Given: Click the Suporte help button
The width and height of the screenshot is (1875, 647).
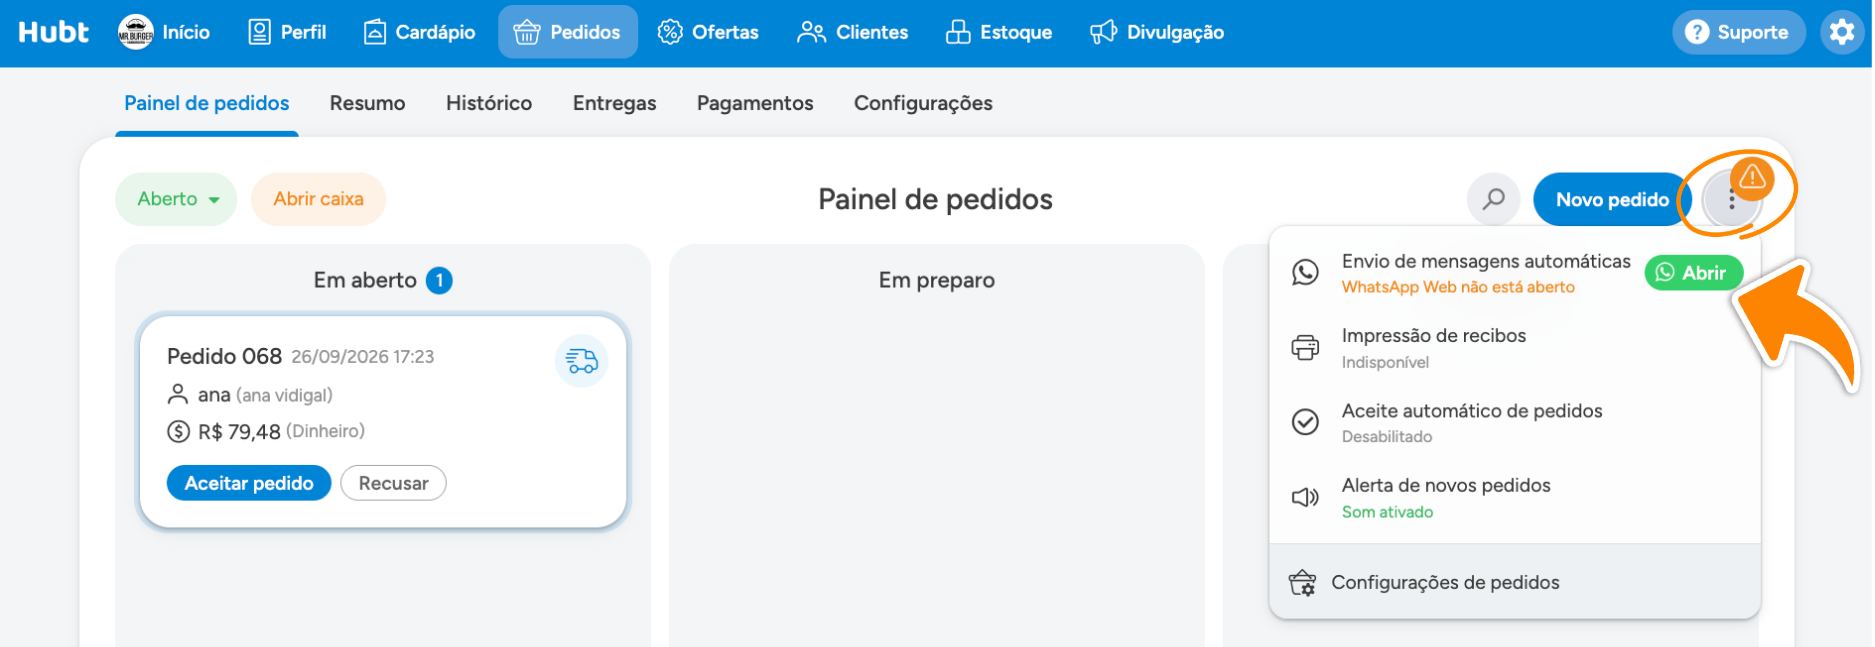Looking at the screenshot, I should click(x=1738, y=32).
